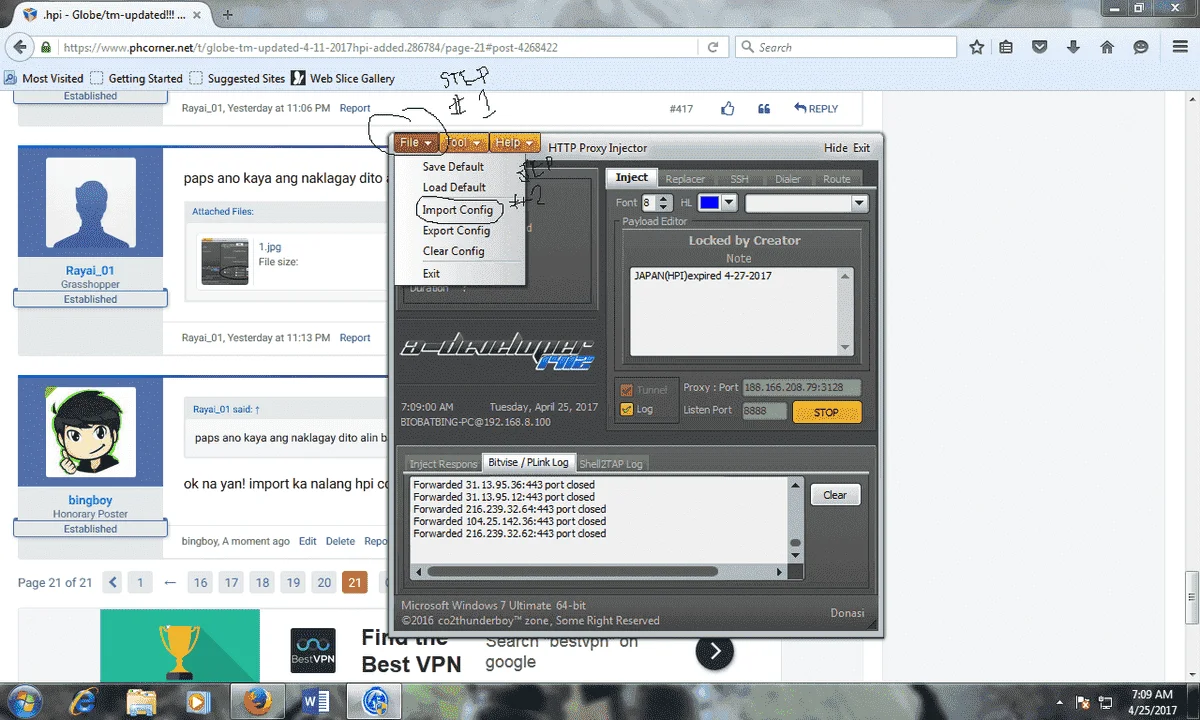Choose Save Default in File menu
The height and width of the screenshot is (720, 1200).
click(453, 167)
